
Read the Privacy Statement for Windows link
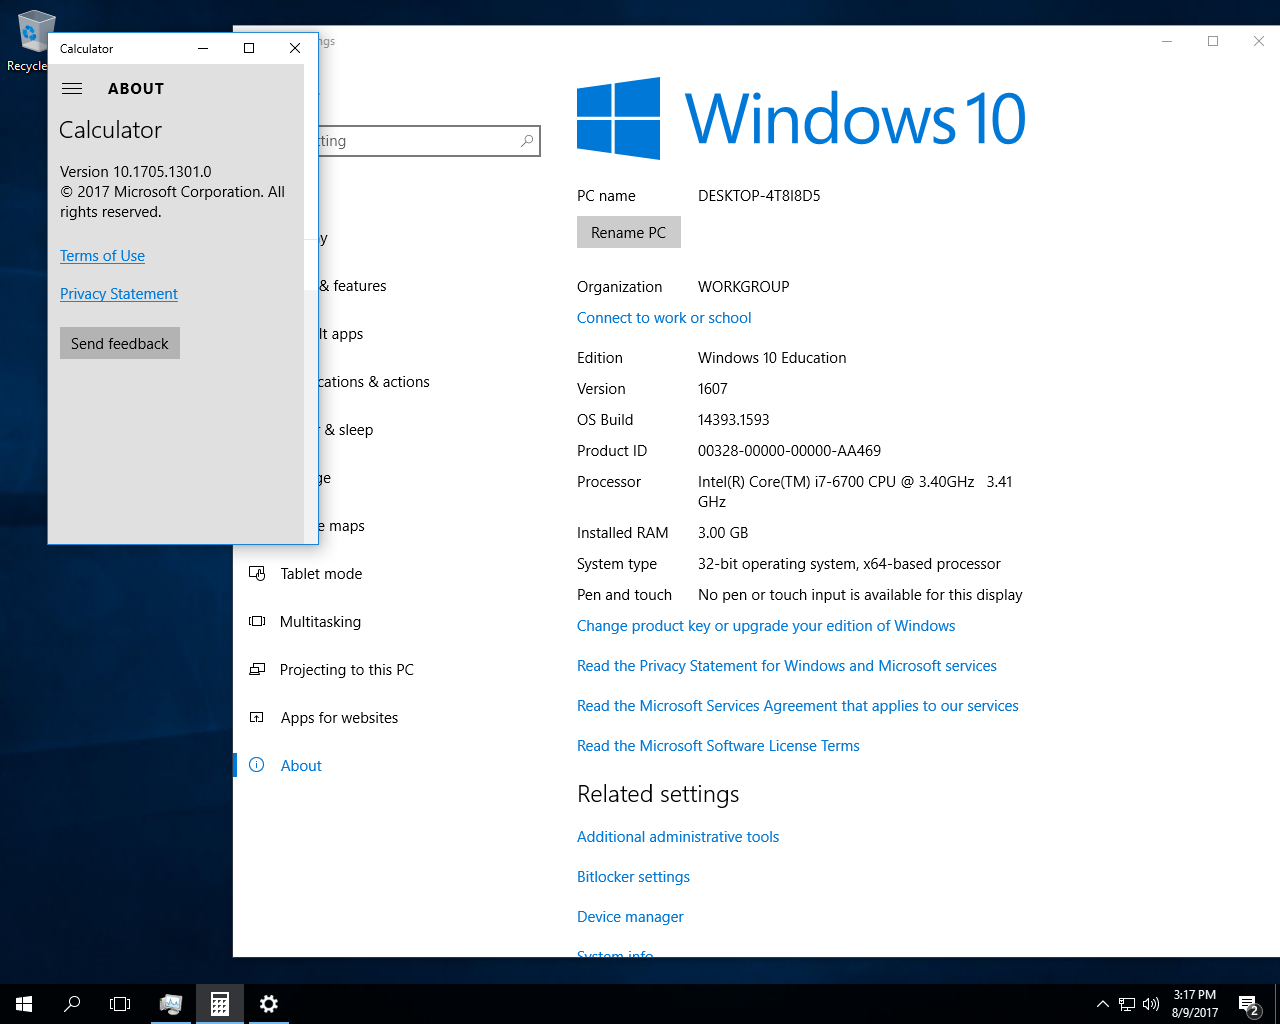pyautogui.click(x=787, y=666)
